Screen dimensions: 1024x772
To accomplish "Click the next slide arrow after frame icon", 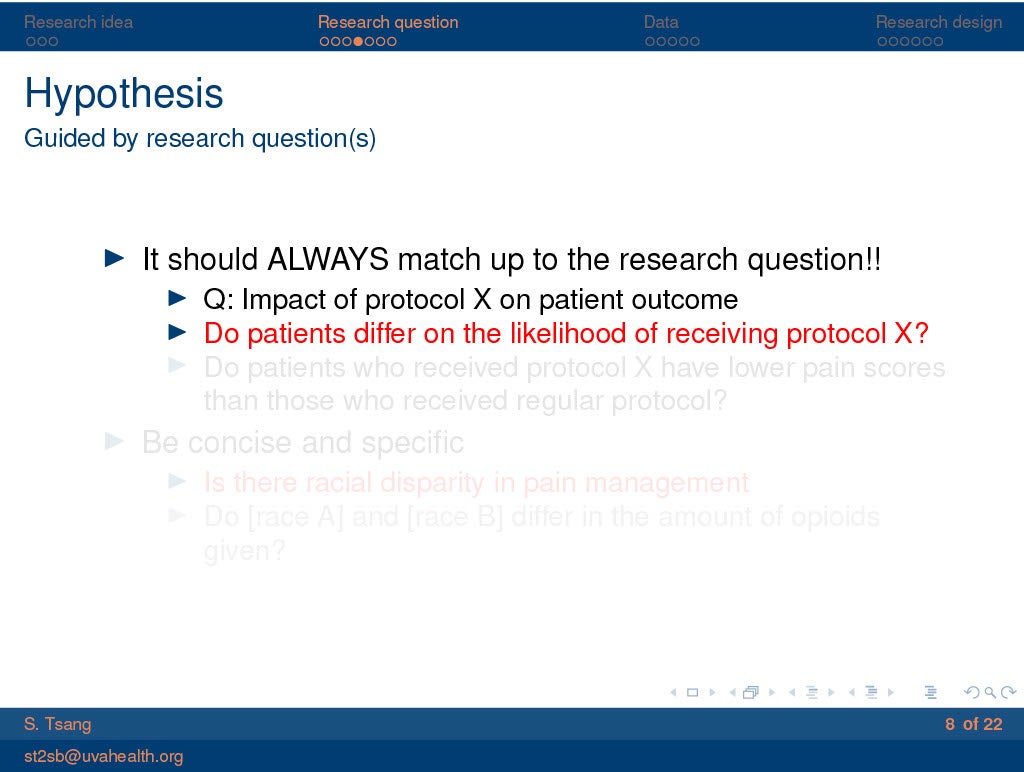I will (711, 692).
